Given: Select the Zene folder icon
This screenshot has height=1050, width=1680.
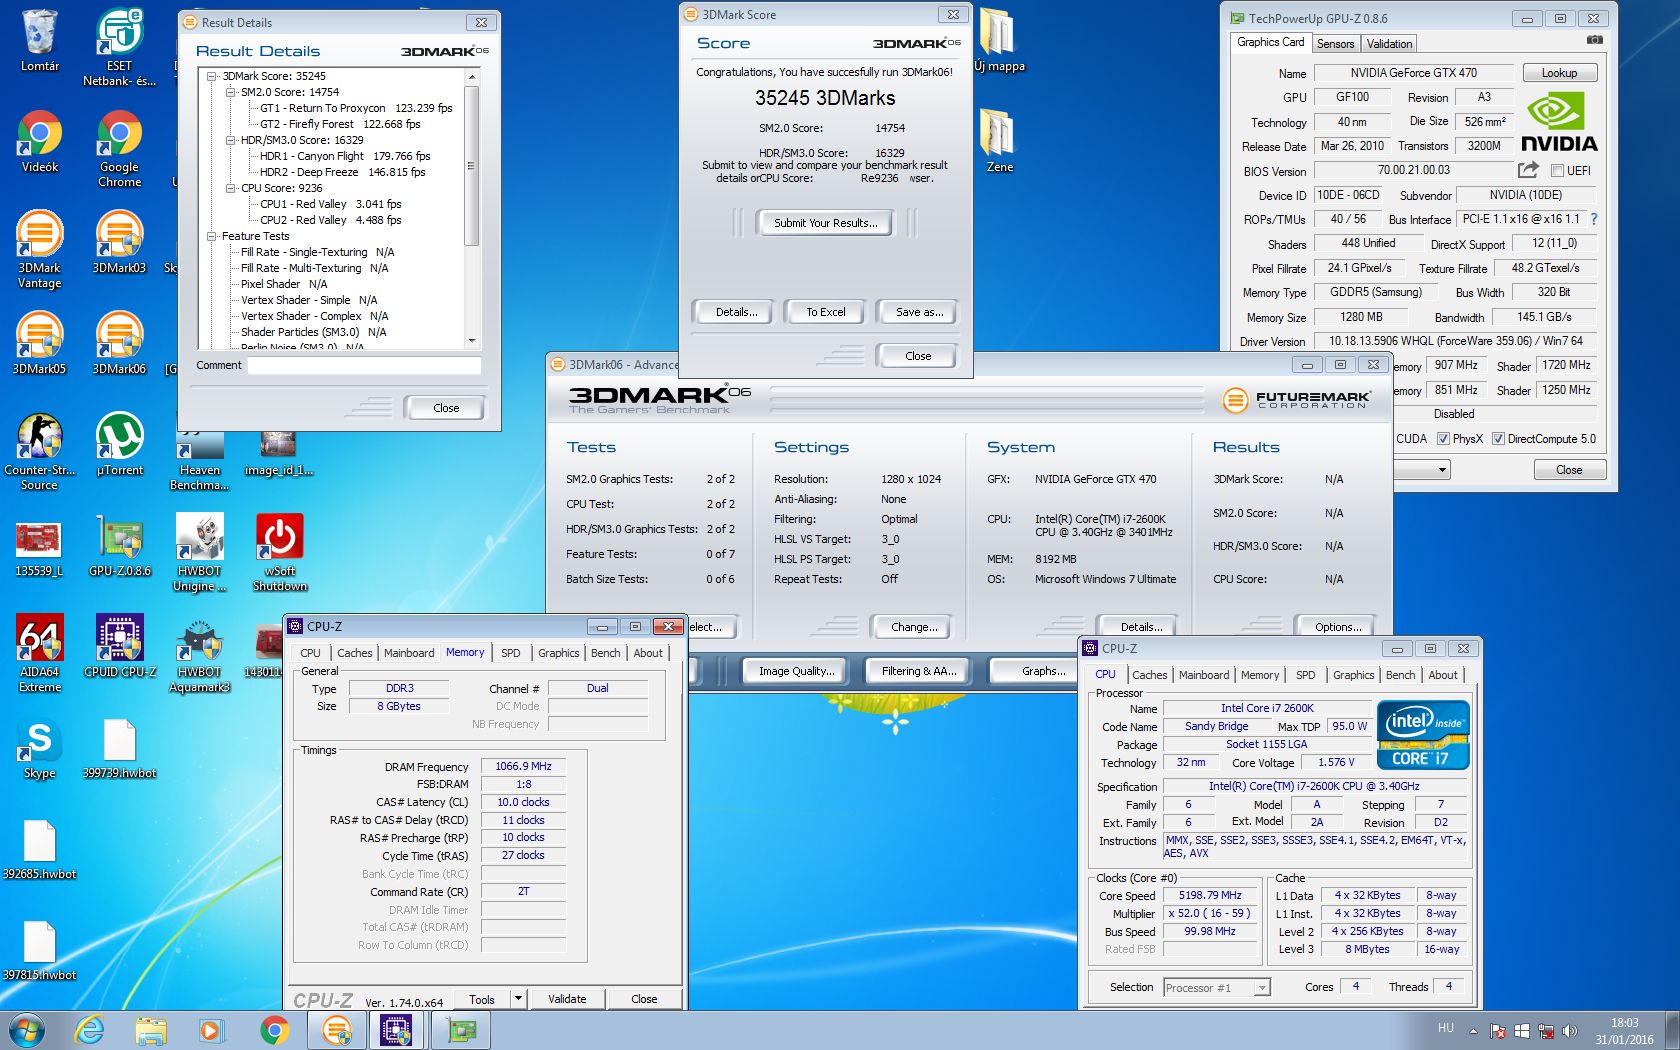Looking at the screenshot, I should coord(1000,141).
